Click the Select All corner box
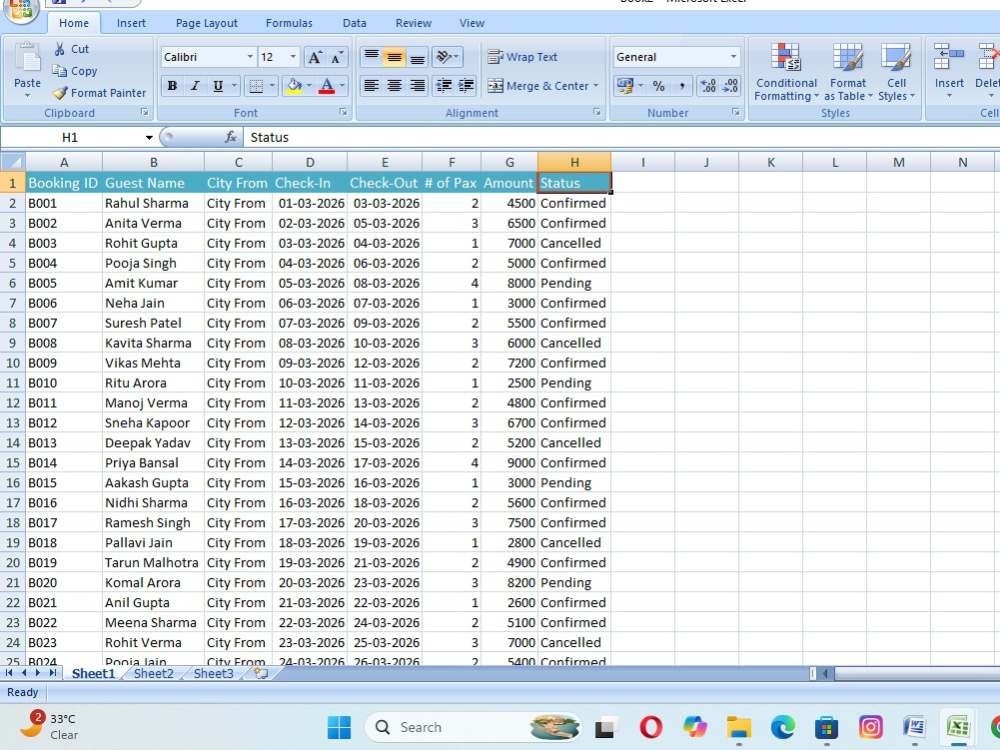This screenshot has width=1000, height=750. [x=13, y=162]
